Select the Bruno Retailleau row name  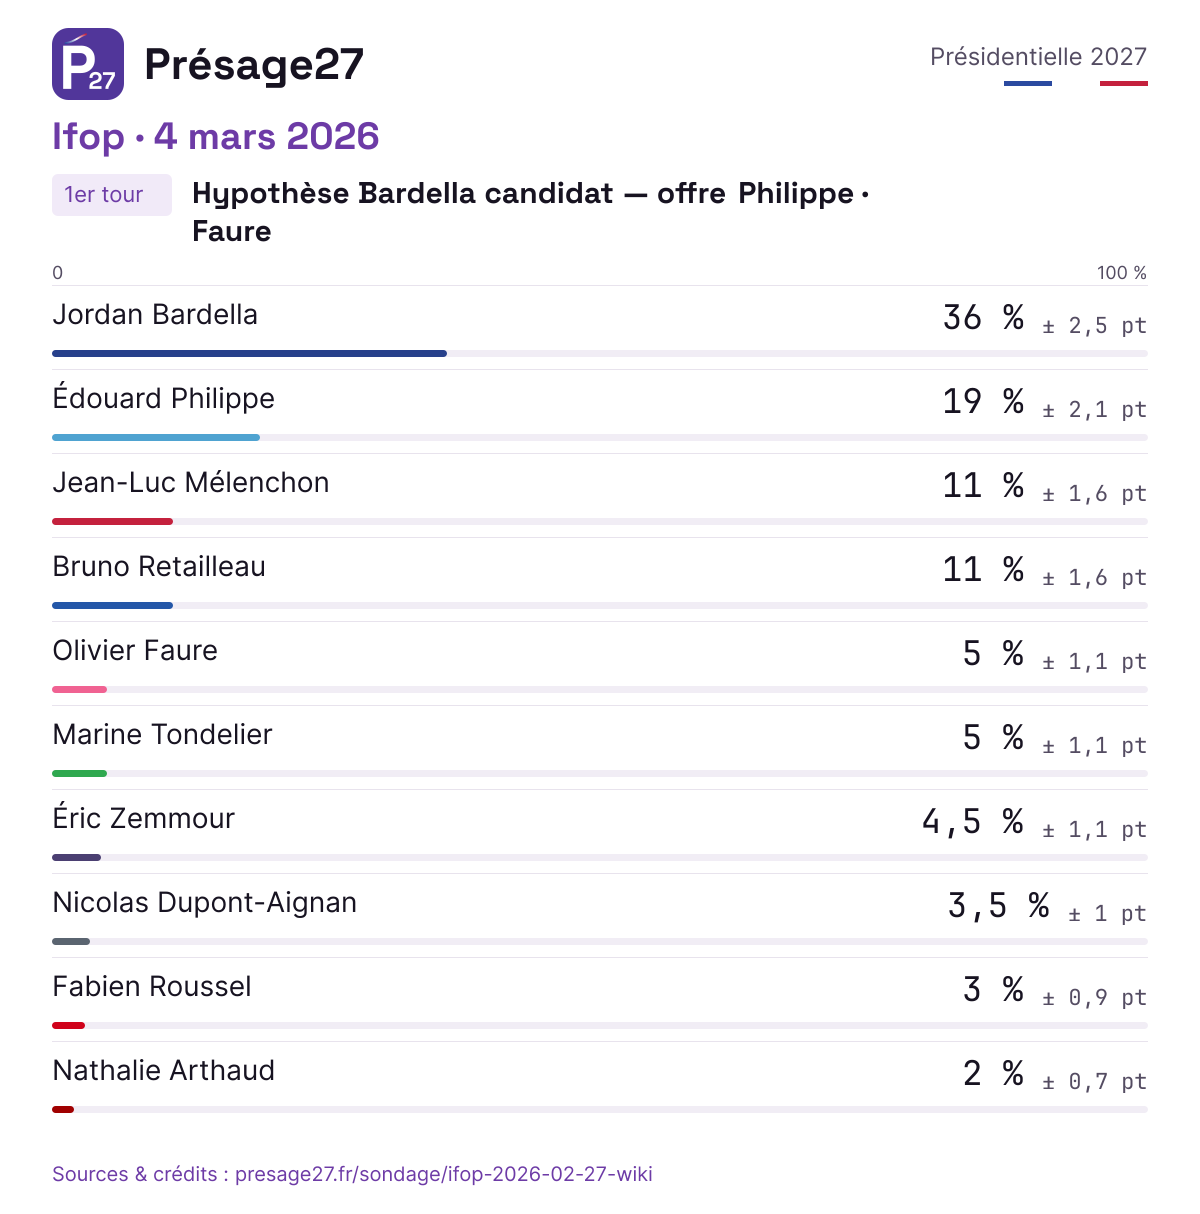pos(159,567)
